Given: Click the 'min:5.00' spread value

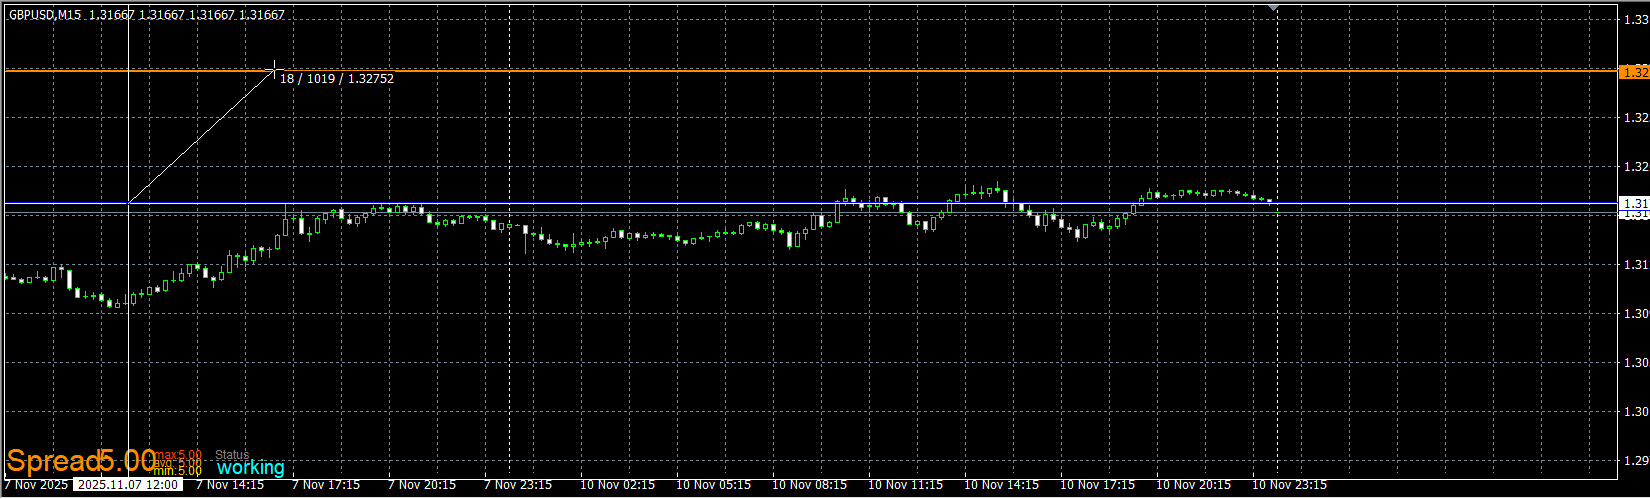Looking at the screenshot, I should point(177,470).
